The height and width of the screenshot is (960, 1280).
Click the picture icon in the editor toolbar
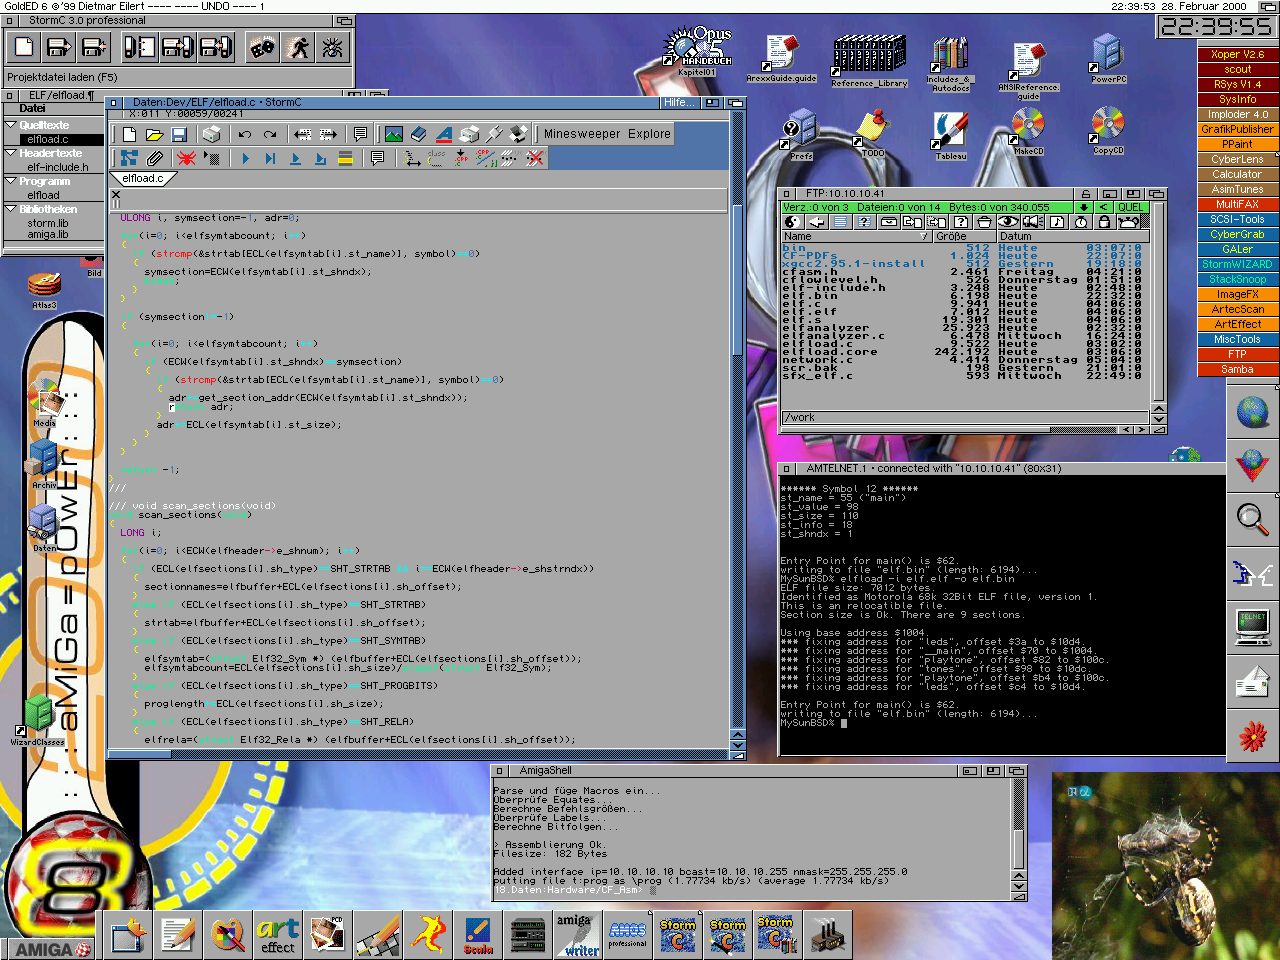point(394,134)
